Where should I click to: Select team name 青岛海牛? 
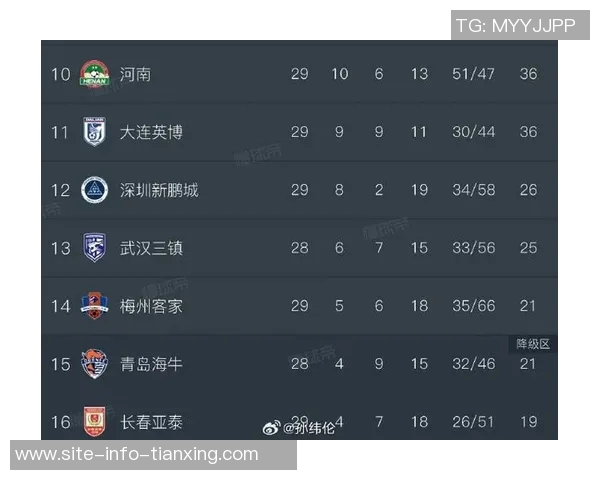coord(151,364)
